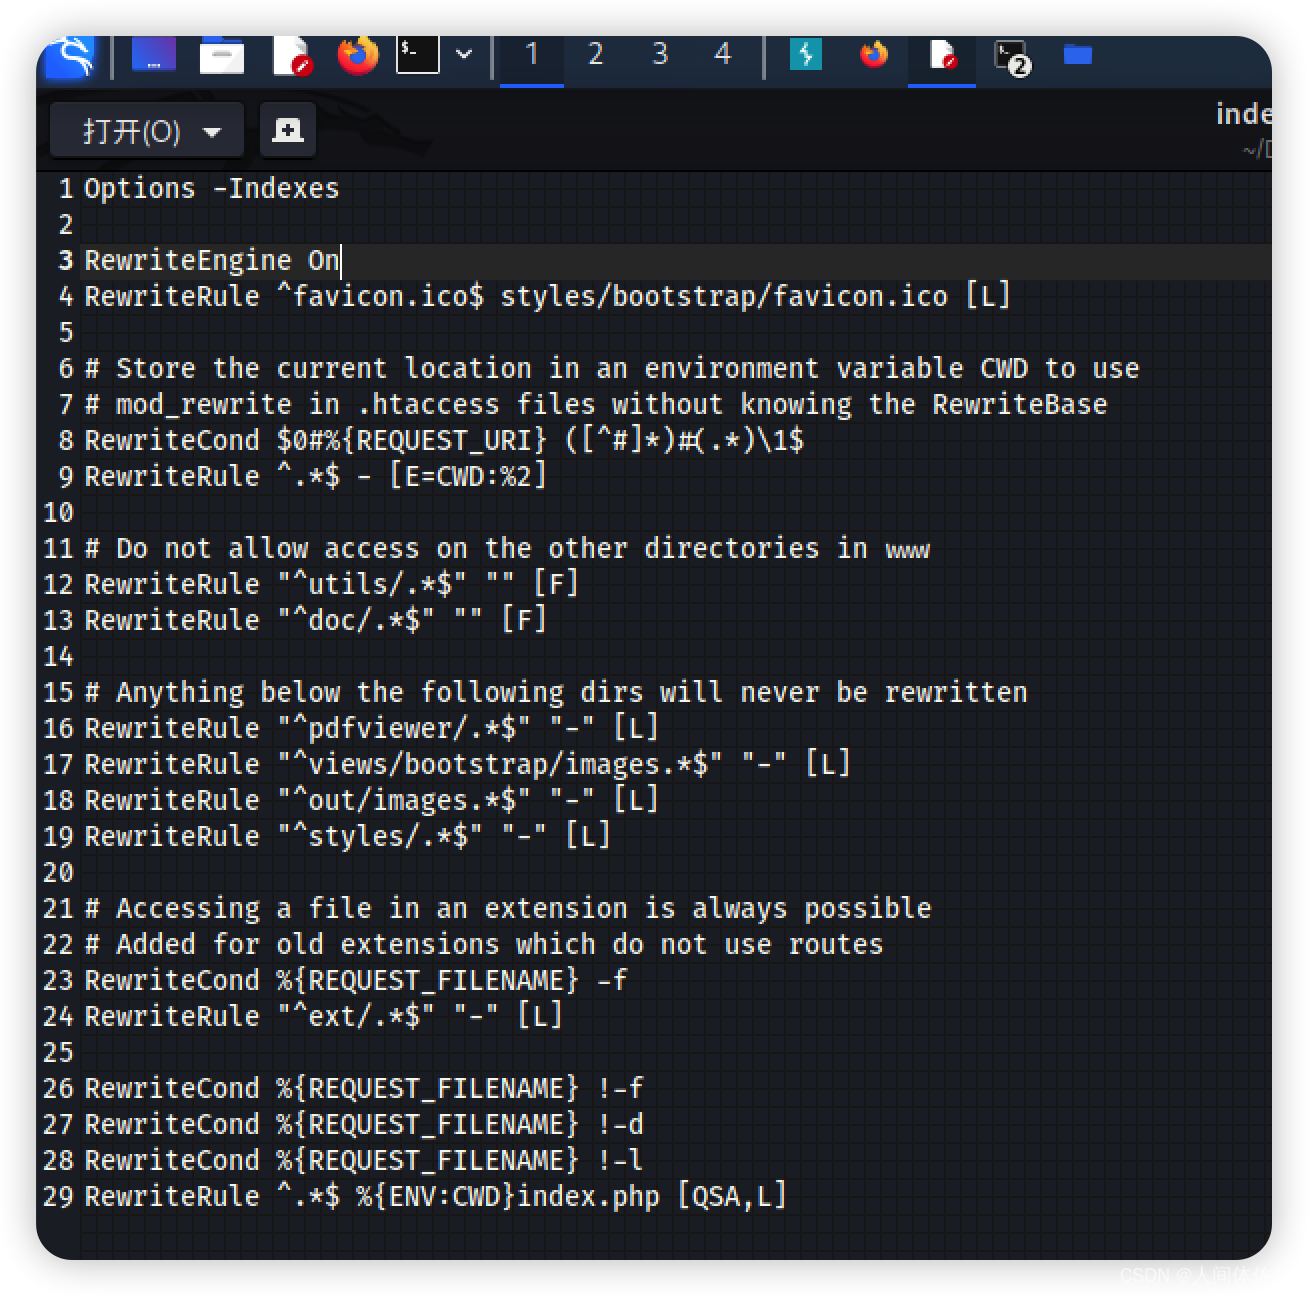Click the '^ext/.*$' RewriteRule line
Screen dimensions: 1308x1296
pyautogui.click(x=323, y=1016)
